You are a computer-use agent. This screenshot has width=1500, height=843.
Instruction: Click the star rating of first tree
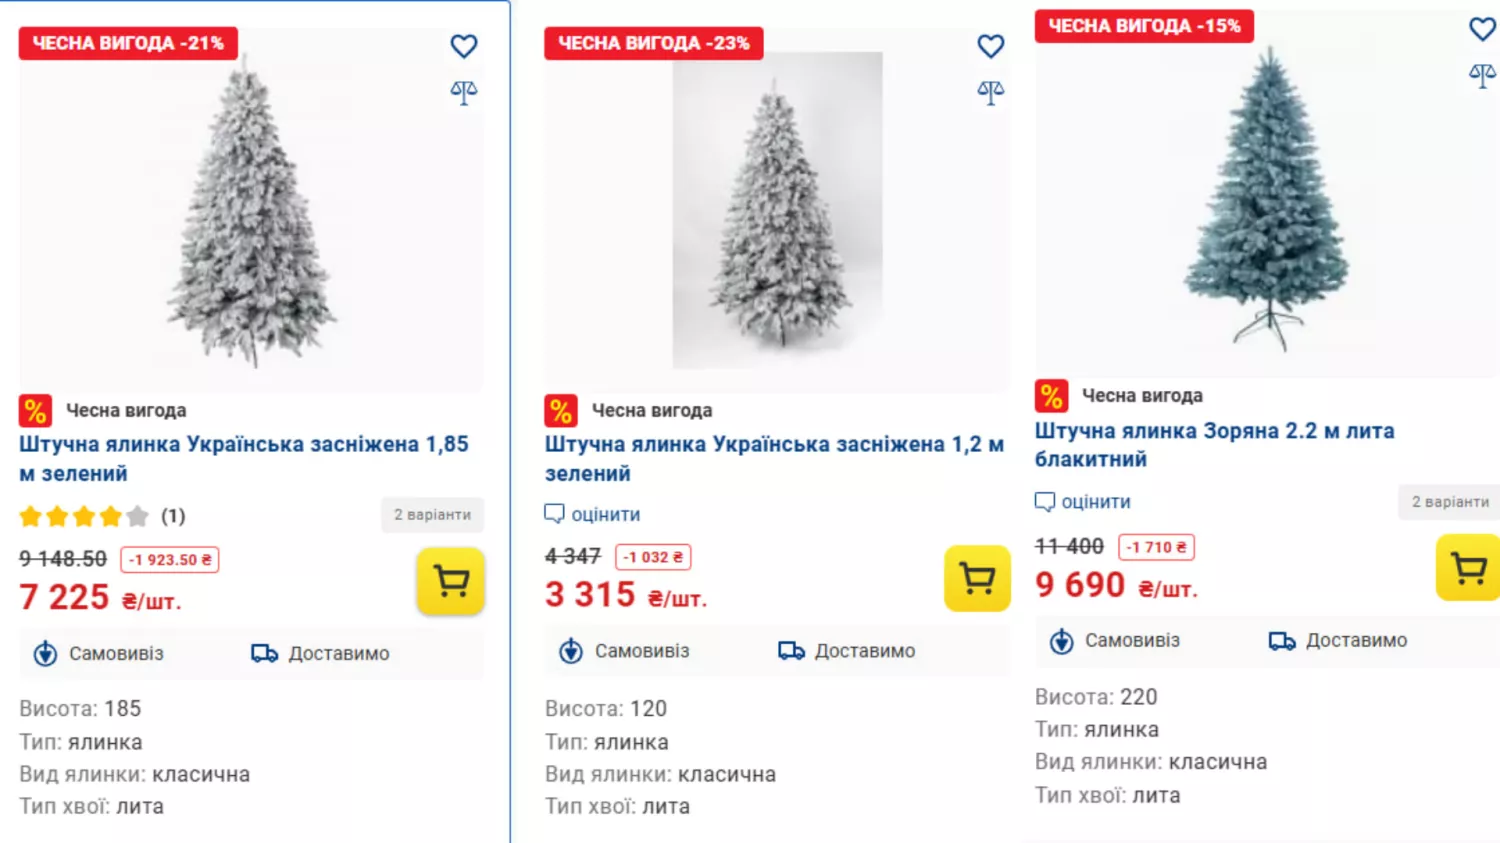click(x=84, y=516)
